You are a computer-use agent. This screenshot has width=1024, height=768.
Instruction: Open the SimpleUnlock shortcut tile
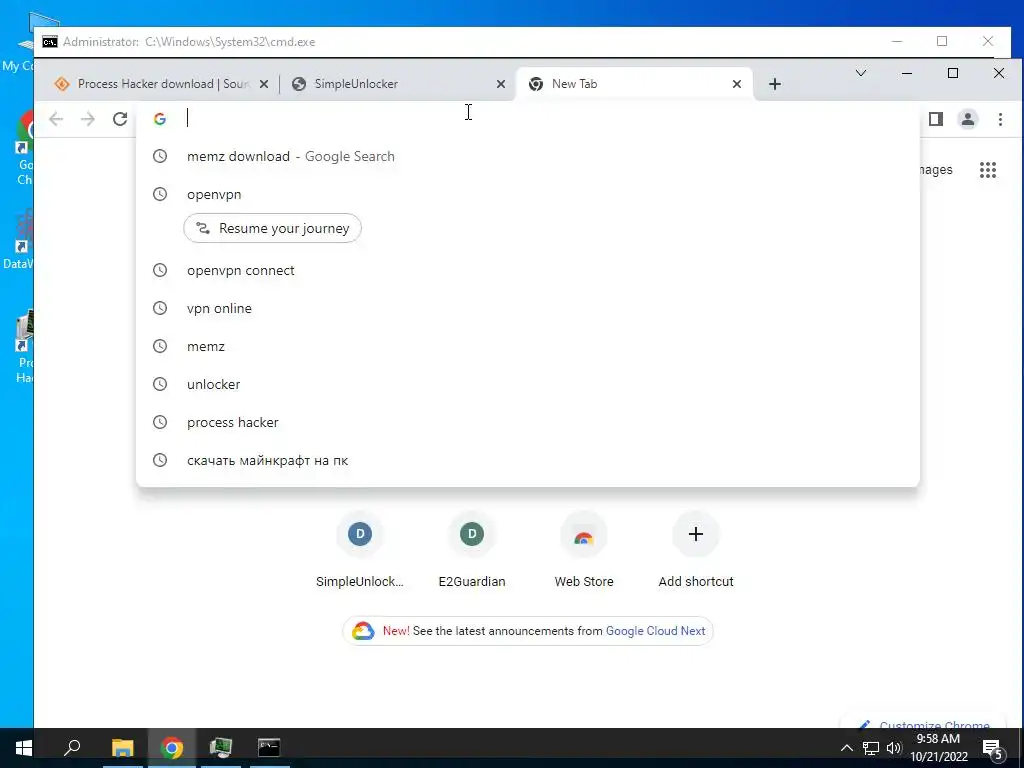point(360,551)
